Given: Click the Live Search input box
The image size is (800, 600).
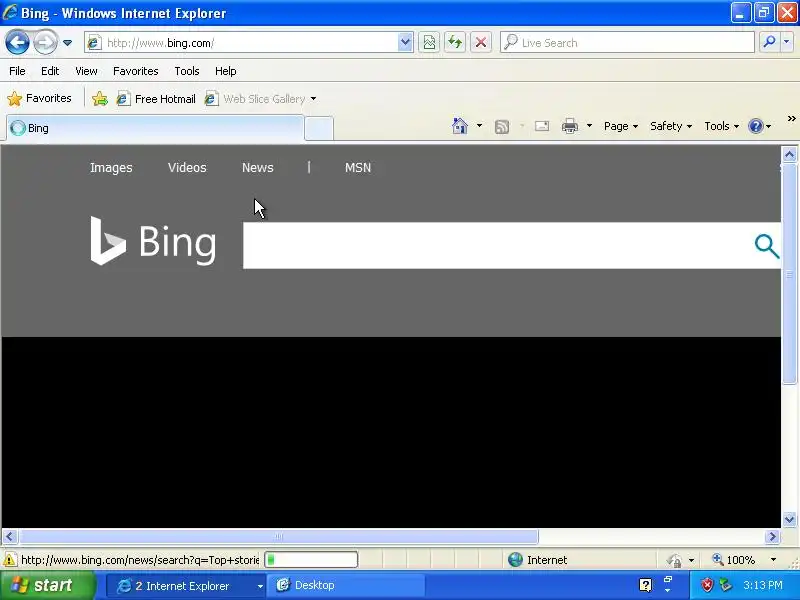Looking at the screenshot, I should coord(627,43).
